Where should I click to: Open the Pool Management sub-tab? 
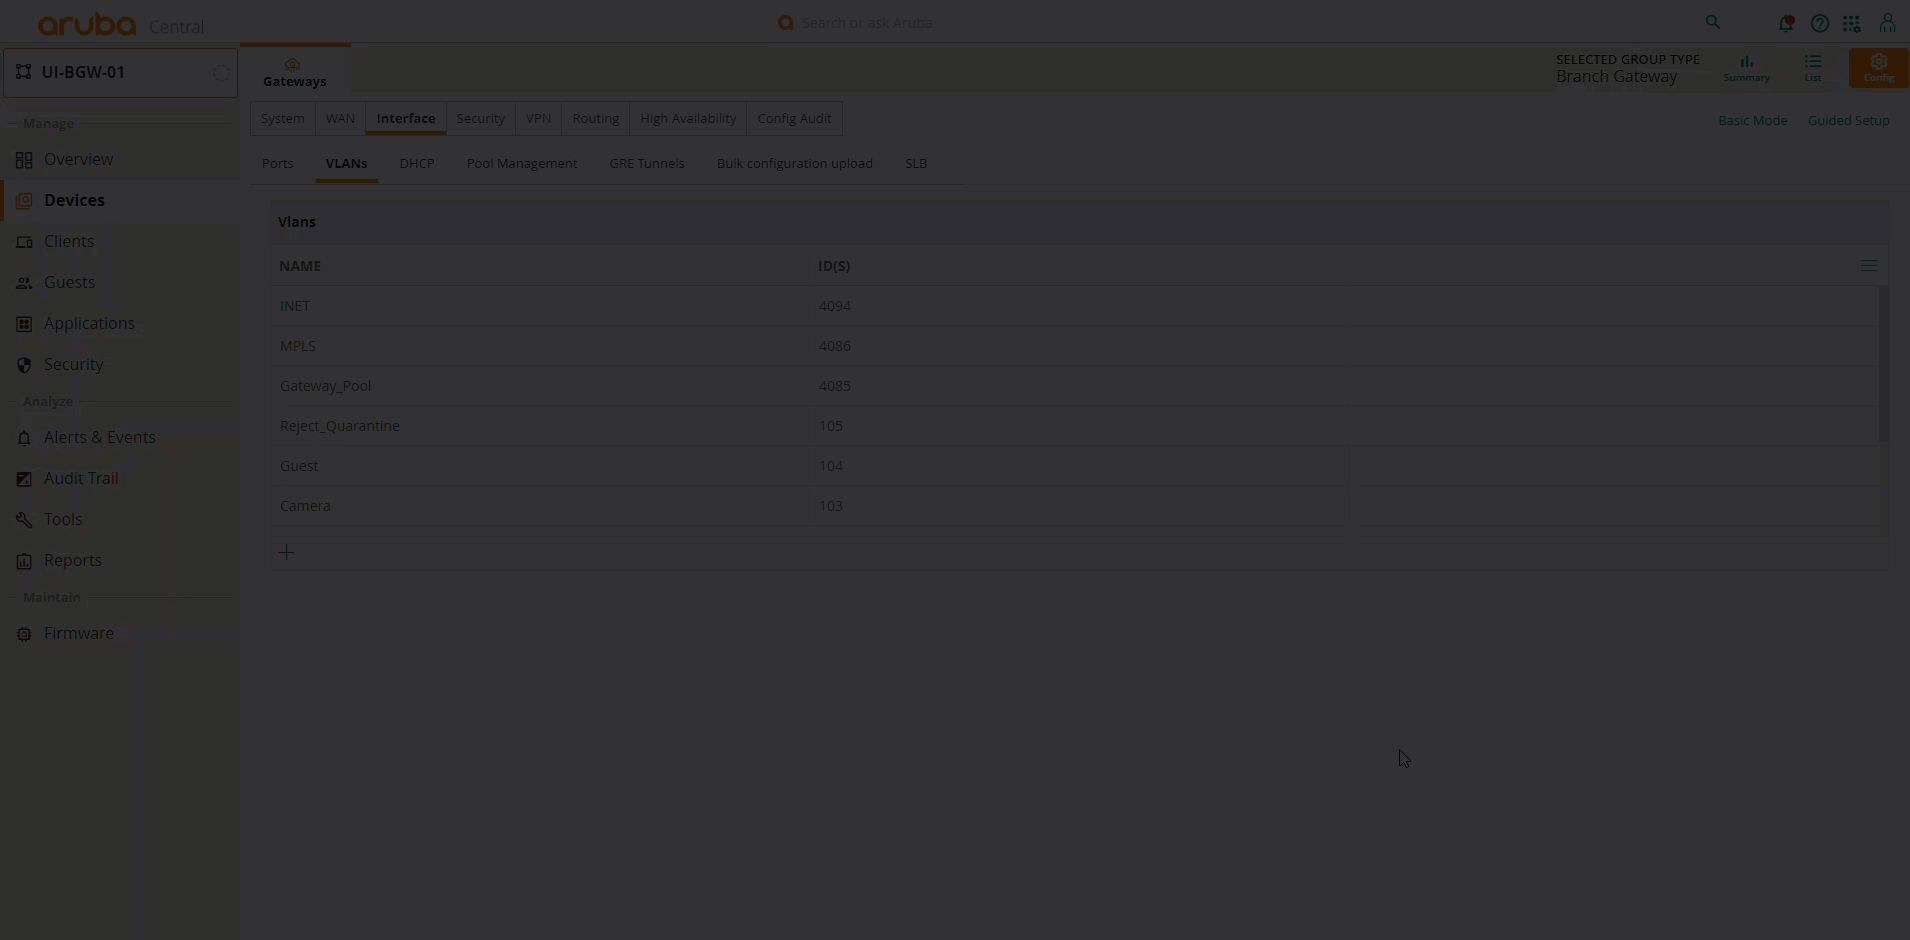tap(521, 164)
